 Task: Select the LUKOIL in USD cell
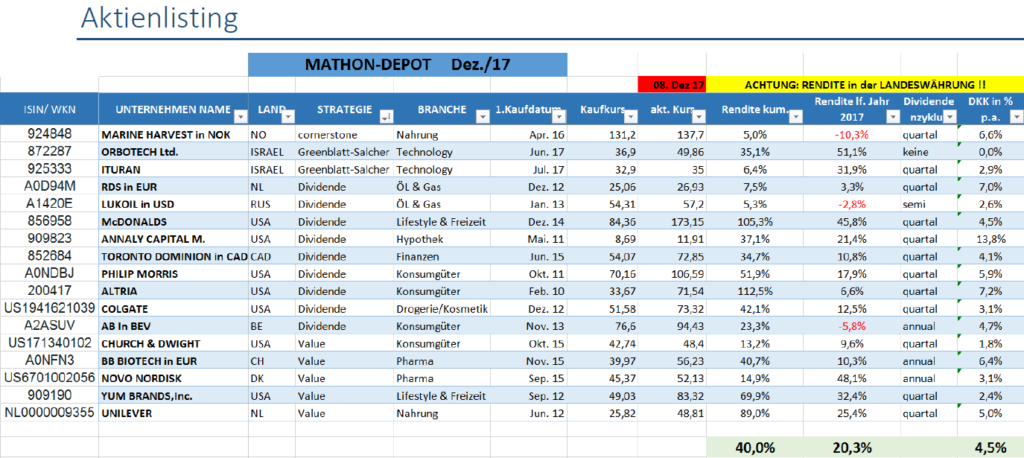point(173,204)
